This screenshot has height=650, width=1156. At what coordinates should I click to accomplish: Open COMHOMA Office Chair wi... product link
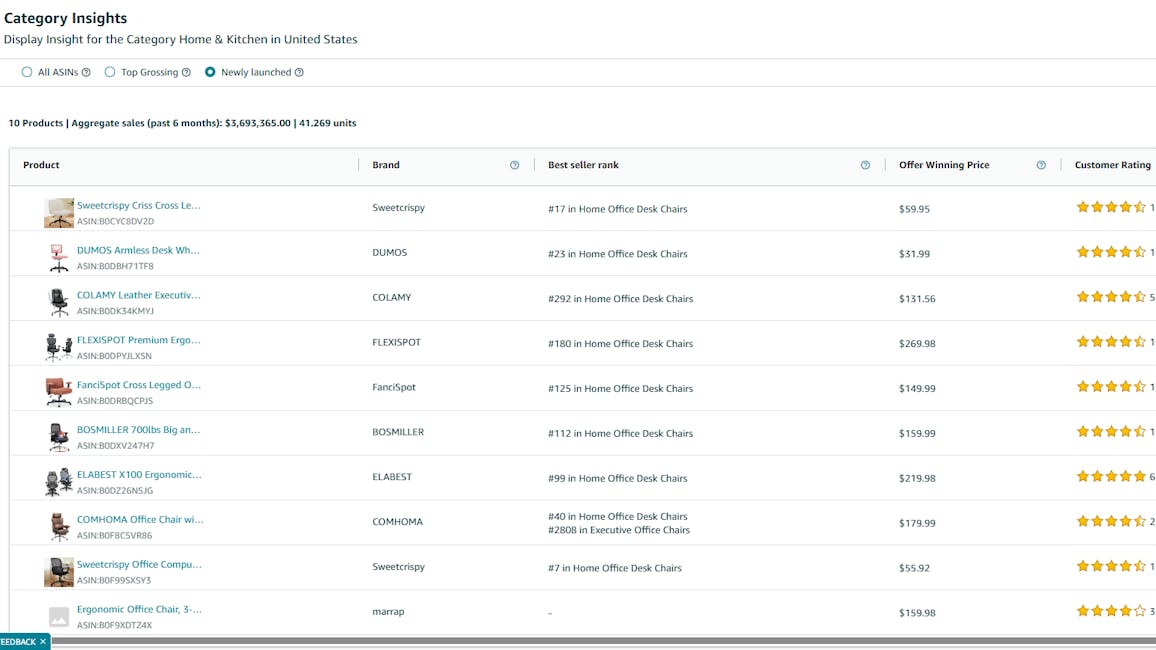[x=140, y=520]
